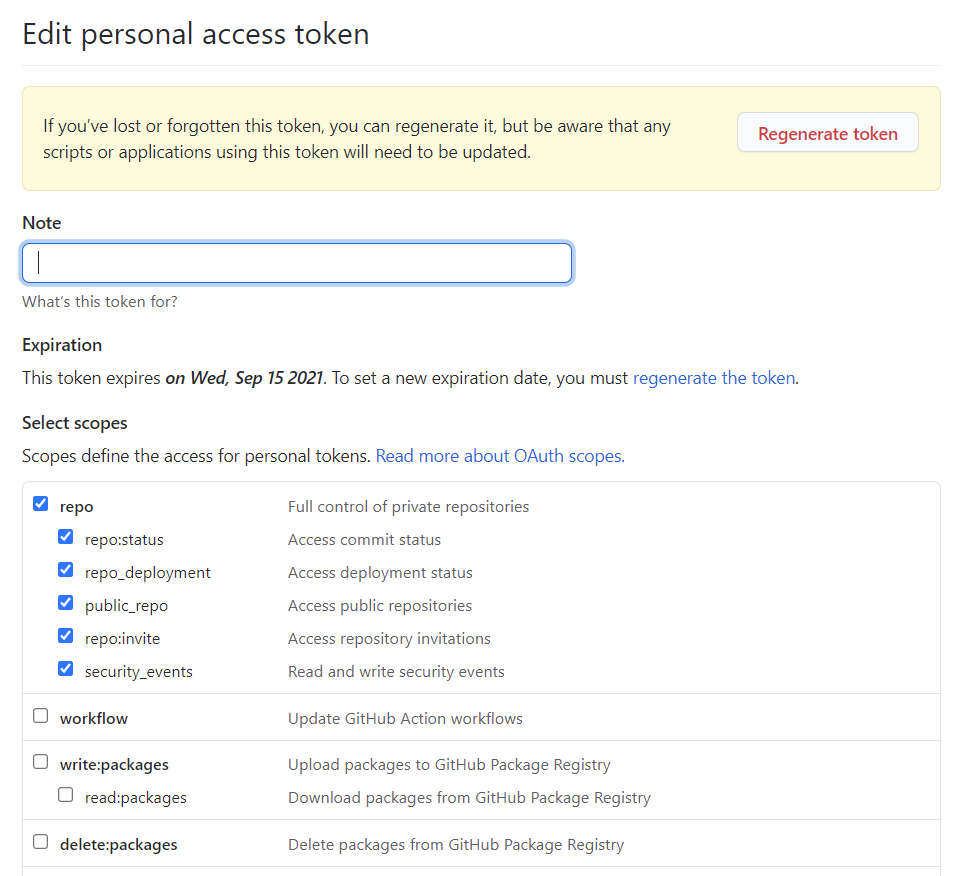Uncheck the repo scope checkbox
Image resolution: width=961 pixels, height=876 pixels.
[x=40, y=504]
